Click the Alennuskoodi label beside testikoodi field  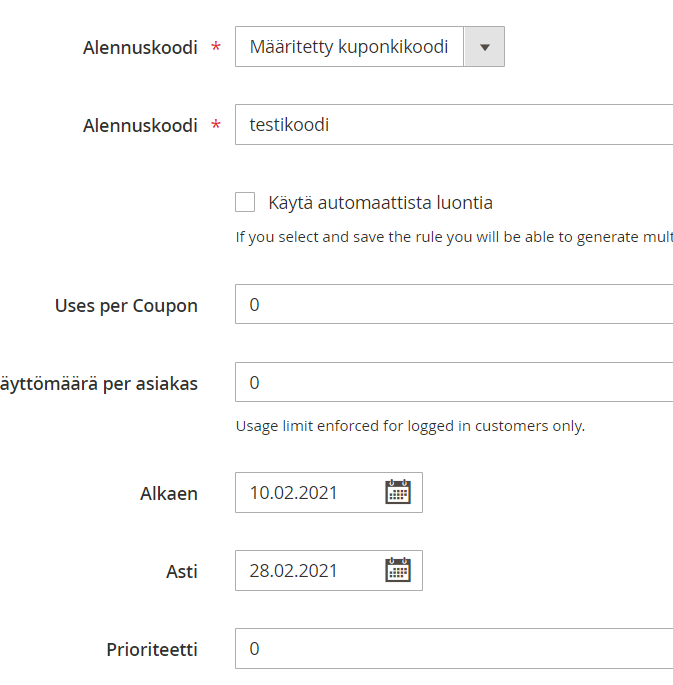tap(140, 126)
